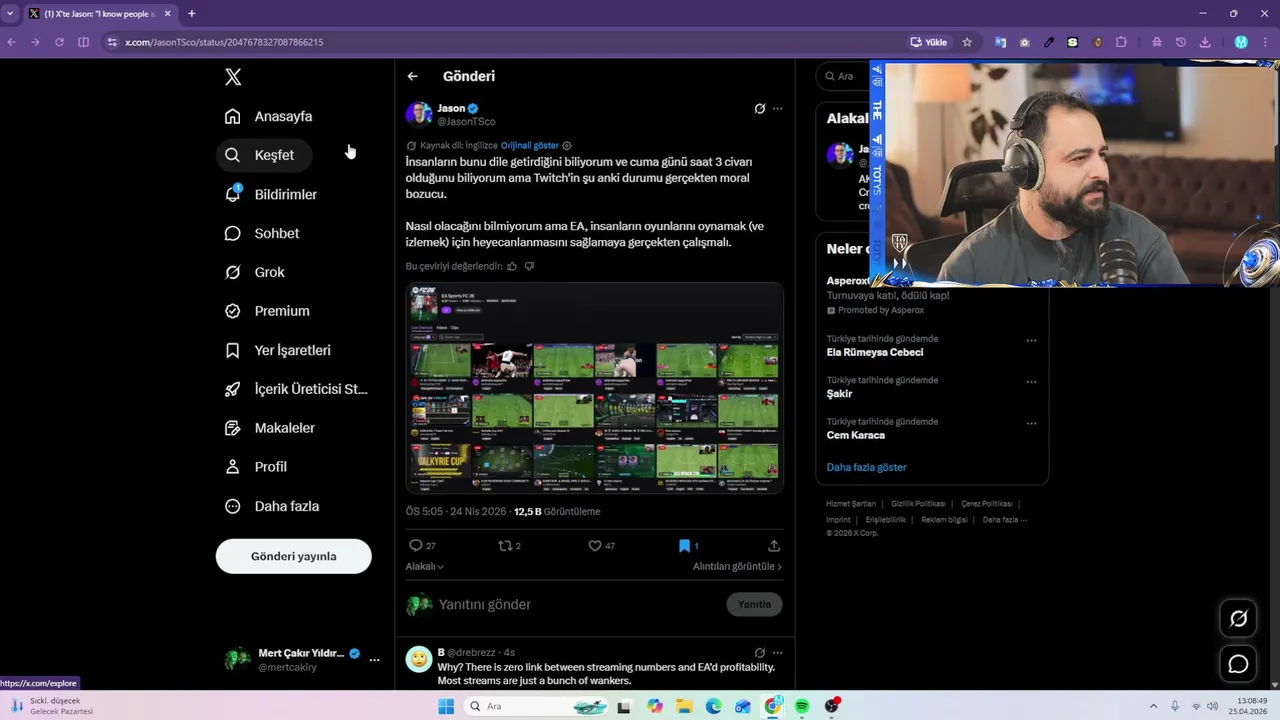Viewport: 1280px width, 720px height.
Task: Bookmark this page with the star icon
Action: tap(967, 42)
